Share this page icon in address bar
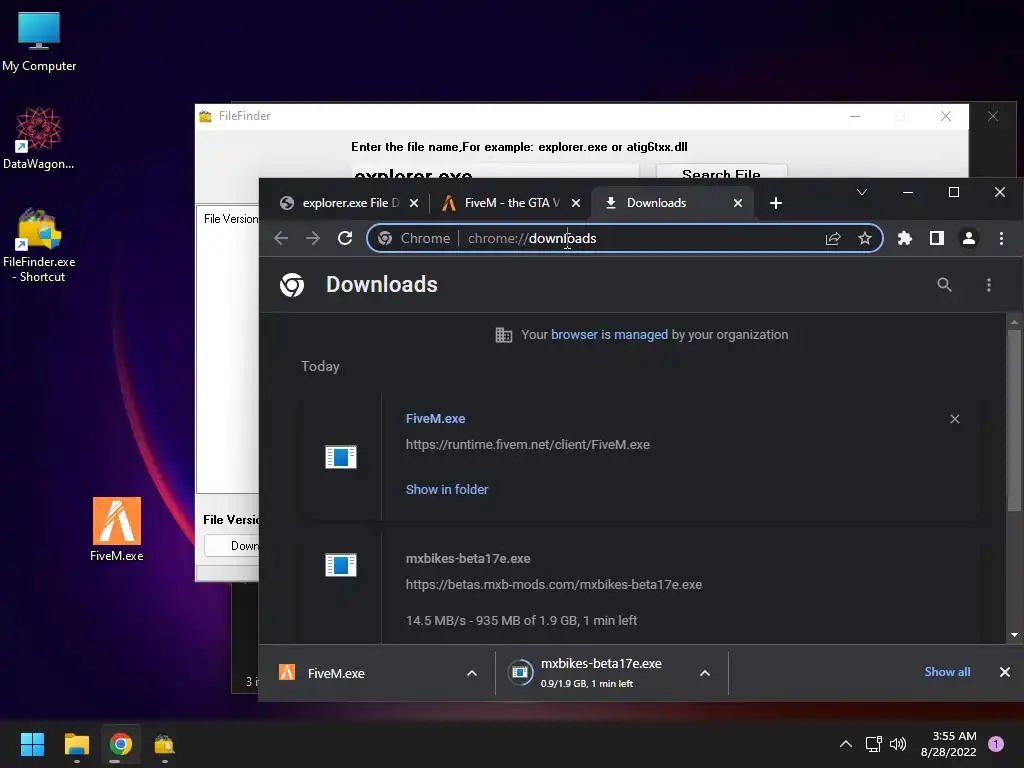This screenshot has width=1024, height=768. [x=833, y=238]
